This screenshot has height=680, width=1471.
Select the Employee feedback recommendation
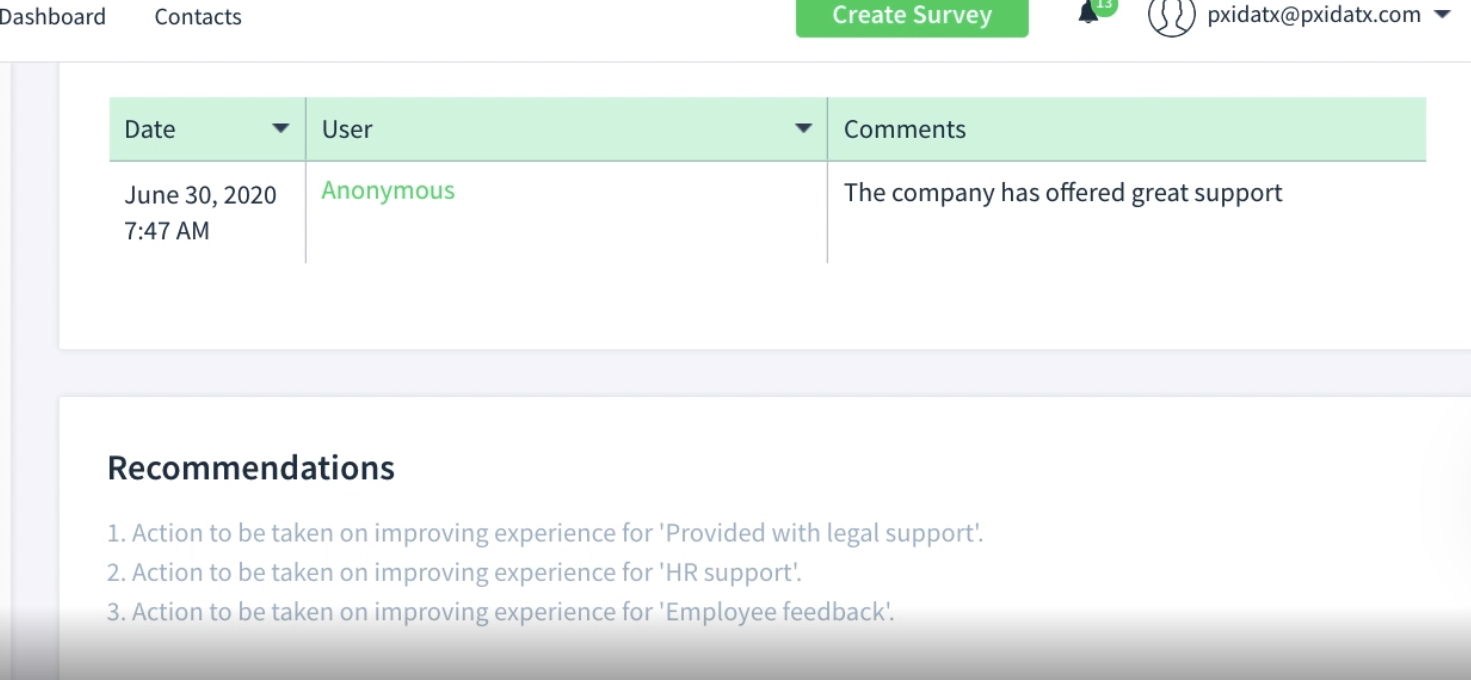point(500,612)
